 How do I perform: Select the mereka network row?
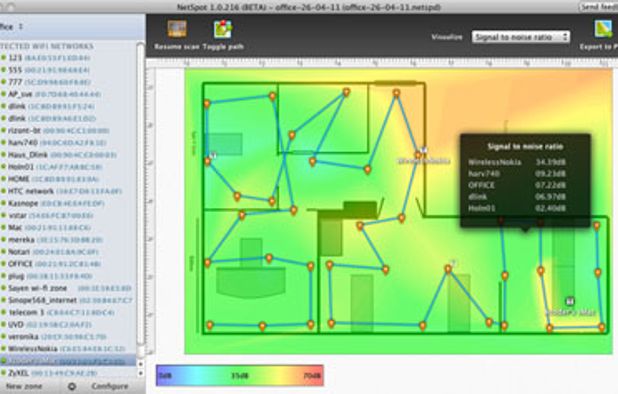point(69,240)
